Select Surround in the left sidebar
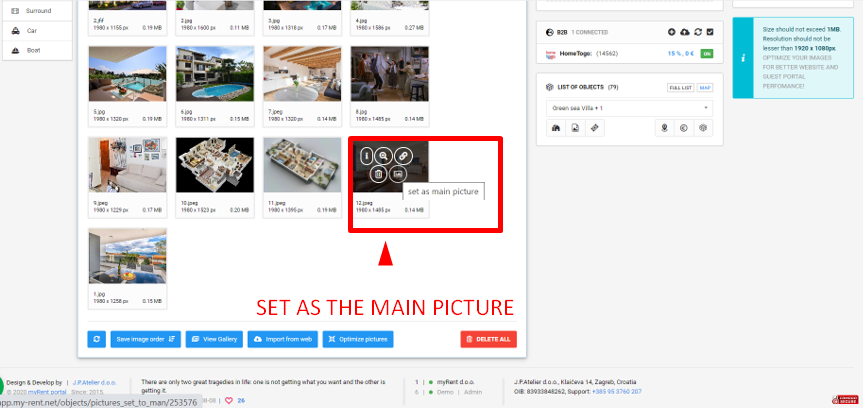Screen dimensions: 863x408 [37, 10]
